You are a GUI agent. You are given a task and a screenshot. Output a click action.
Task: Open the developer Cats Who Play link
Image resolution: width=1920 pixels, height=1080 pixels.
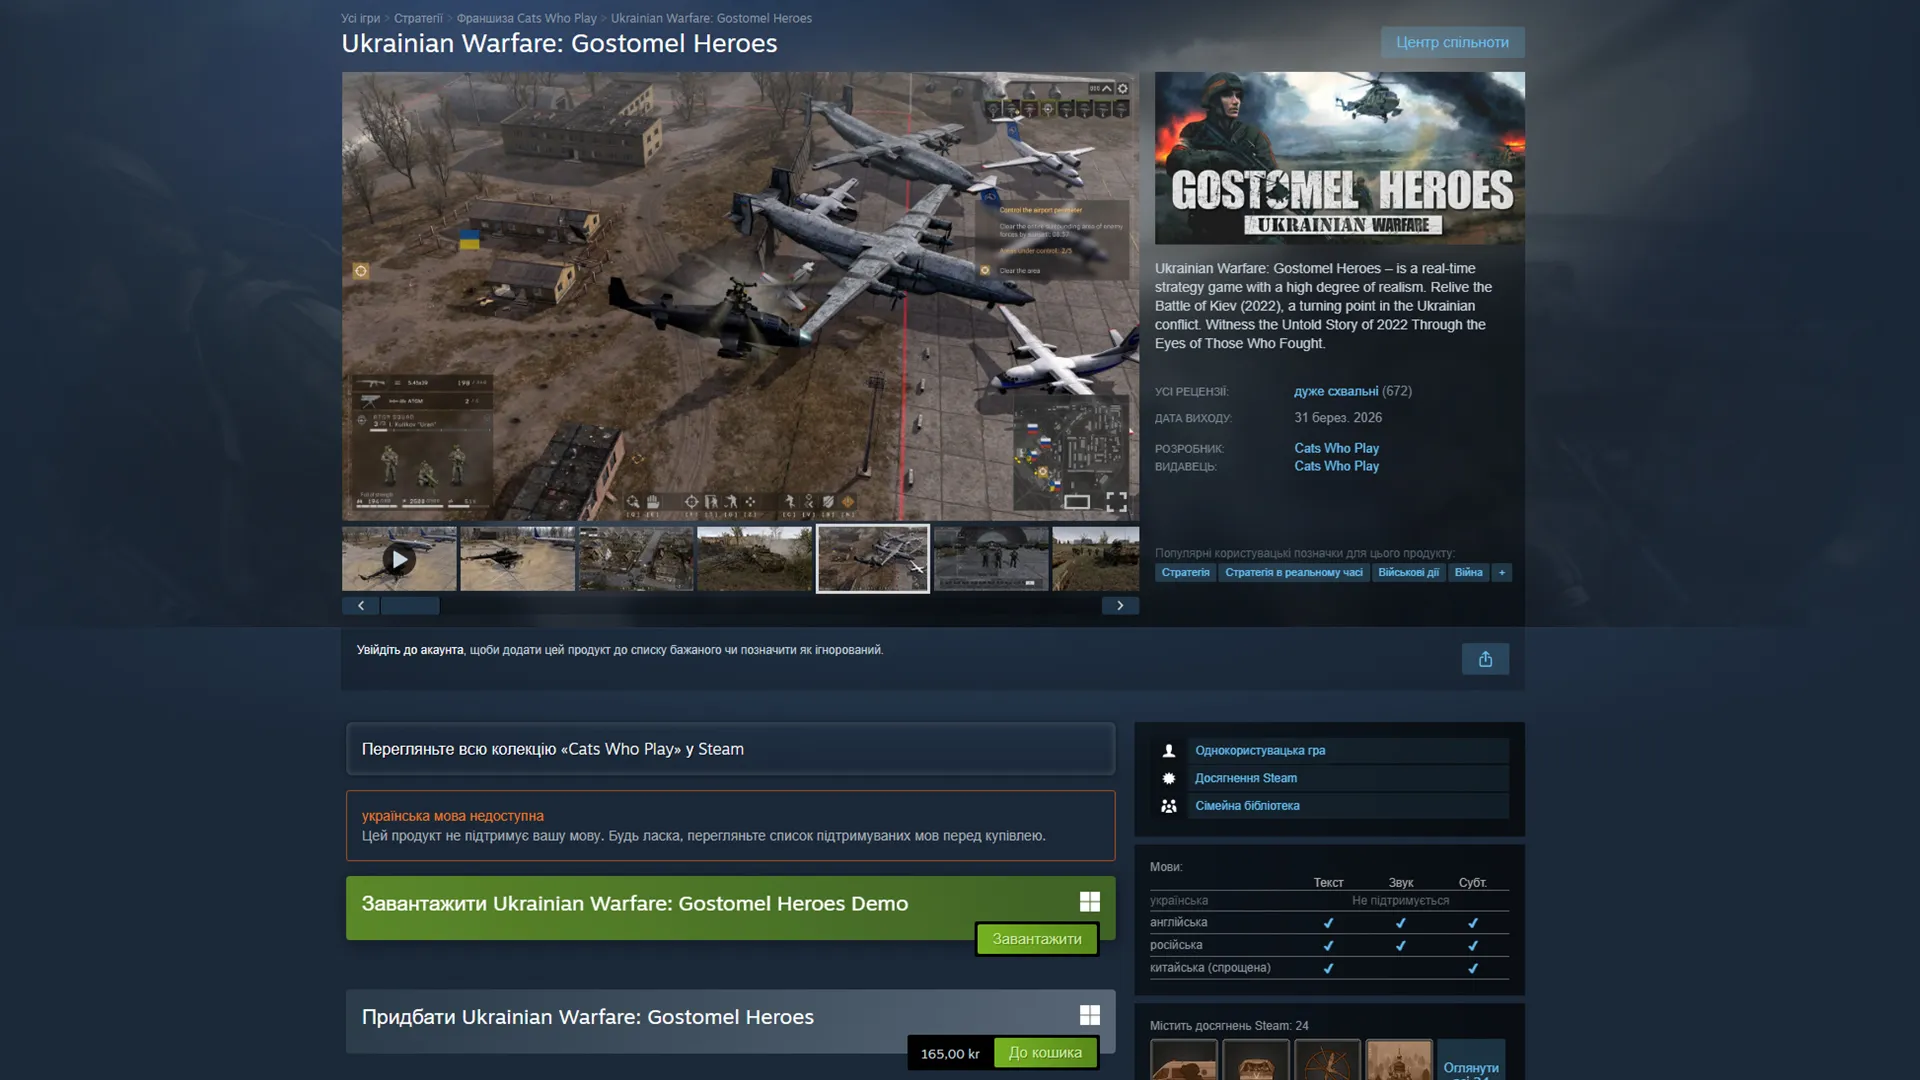1336,448
